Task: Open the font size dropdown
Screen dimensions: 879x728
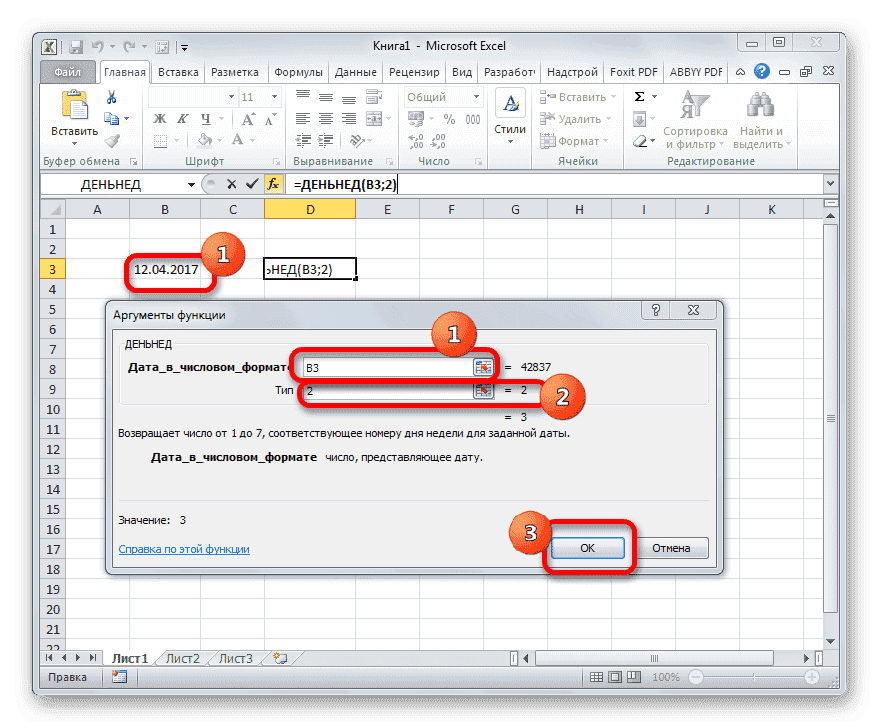Action: coord(272,96)
